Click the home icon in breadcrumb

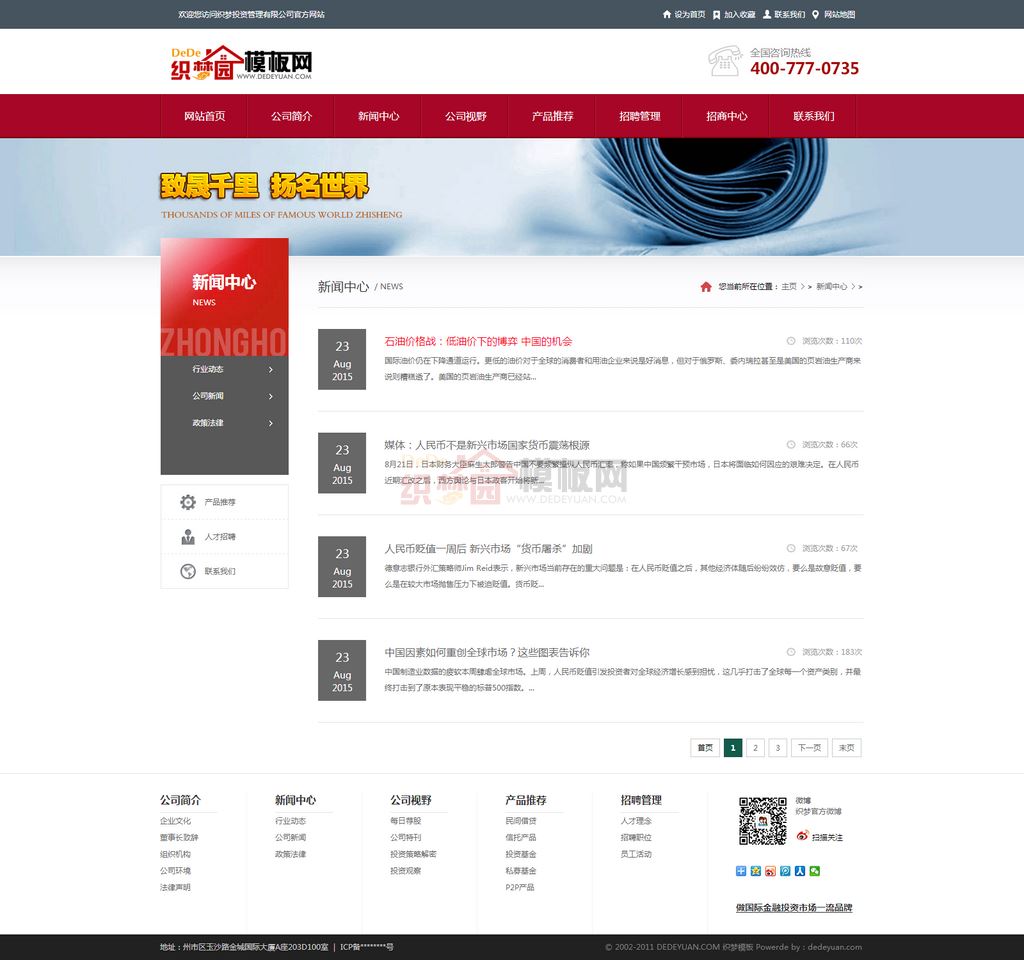[706, 287]
